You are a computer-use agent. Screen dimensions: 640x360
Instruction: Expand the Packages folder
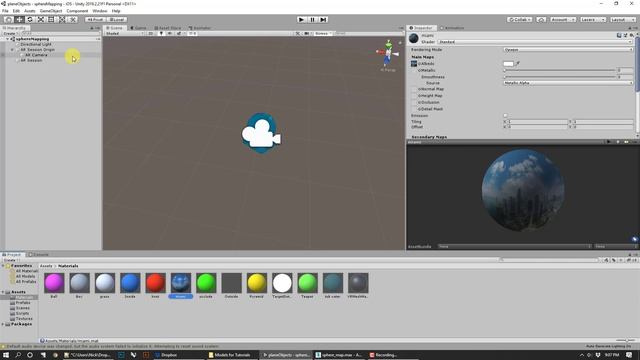click(3, 324)
